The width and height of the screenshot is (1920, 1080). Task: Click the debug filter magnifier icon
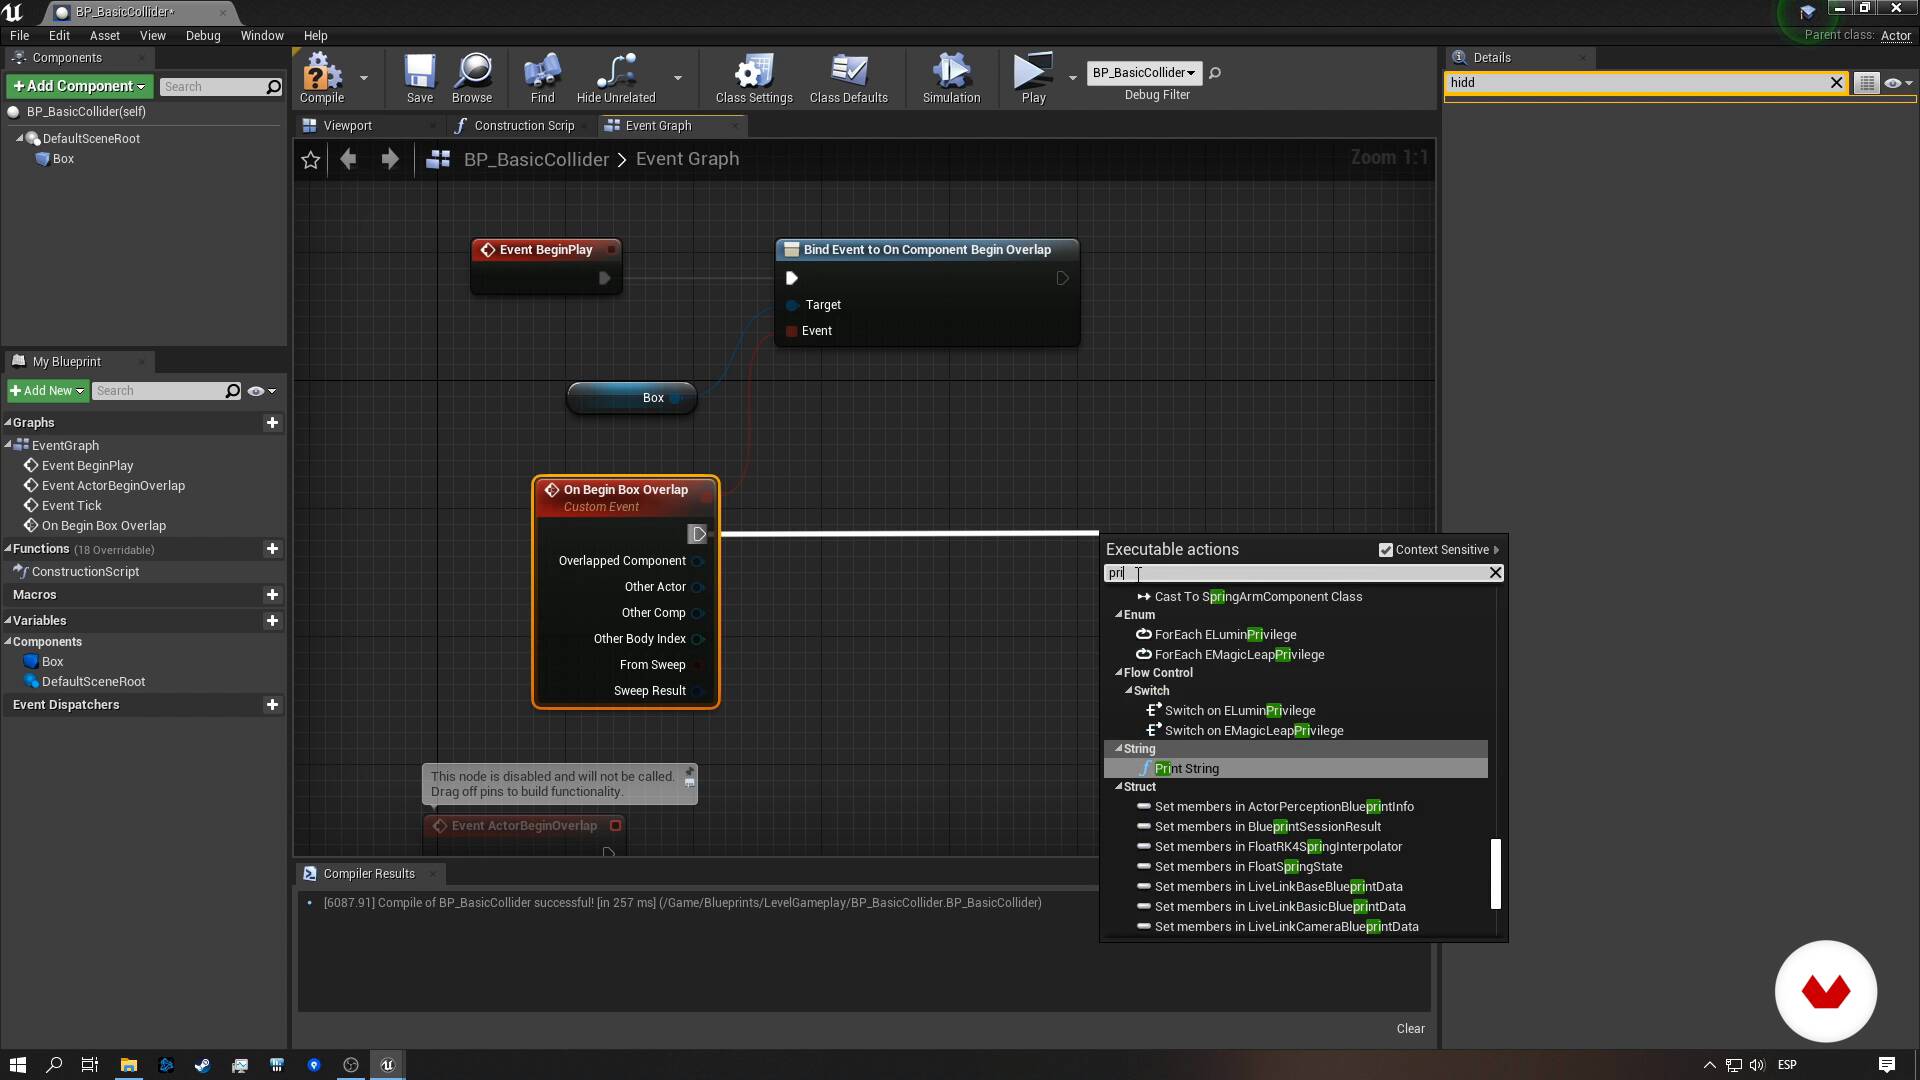pyautogui.click(x=1214, y=73)
